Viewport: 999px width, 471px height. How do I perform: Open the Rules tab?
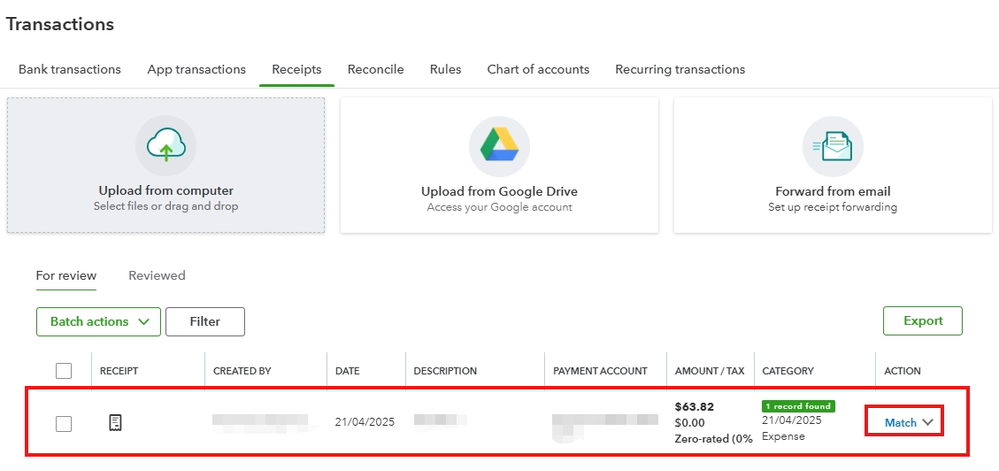tap(445, 69)
